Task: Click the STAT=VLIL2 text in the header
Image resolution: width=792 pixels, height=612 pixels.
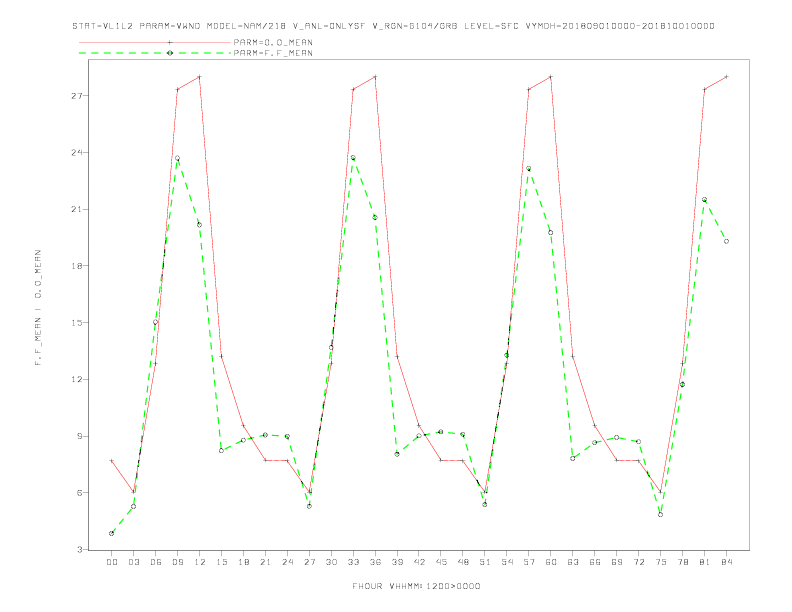Action: pyautogui.click(x=103, y=26)
